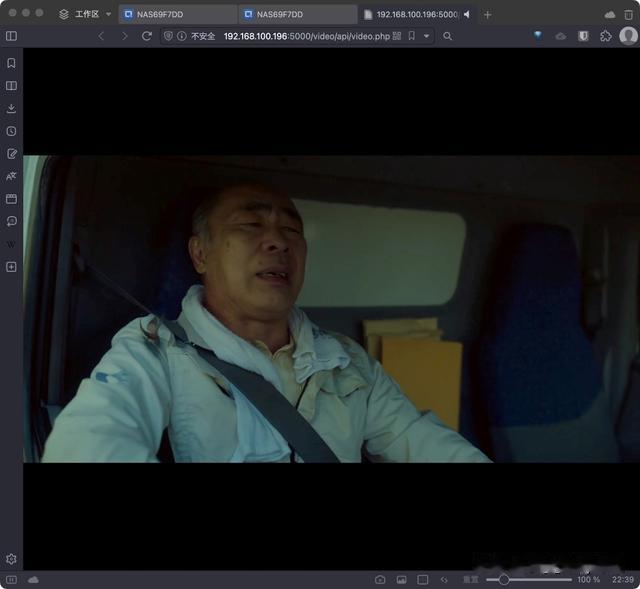Open tracker blocker shield in address bar
Viewport: 640px width, 589px height.
[x=168, y=36]
